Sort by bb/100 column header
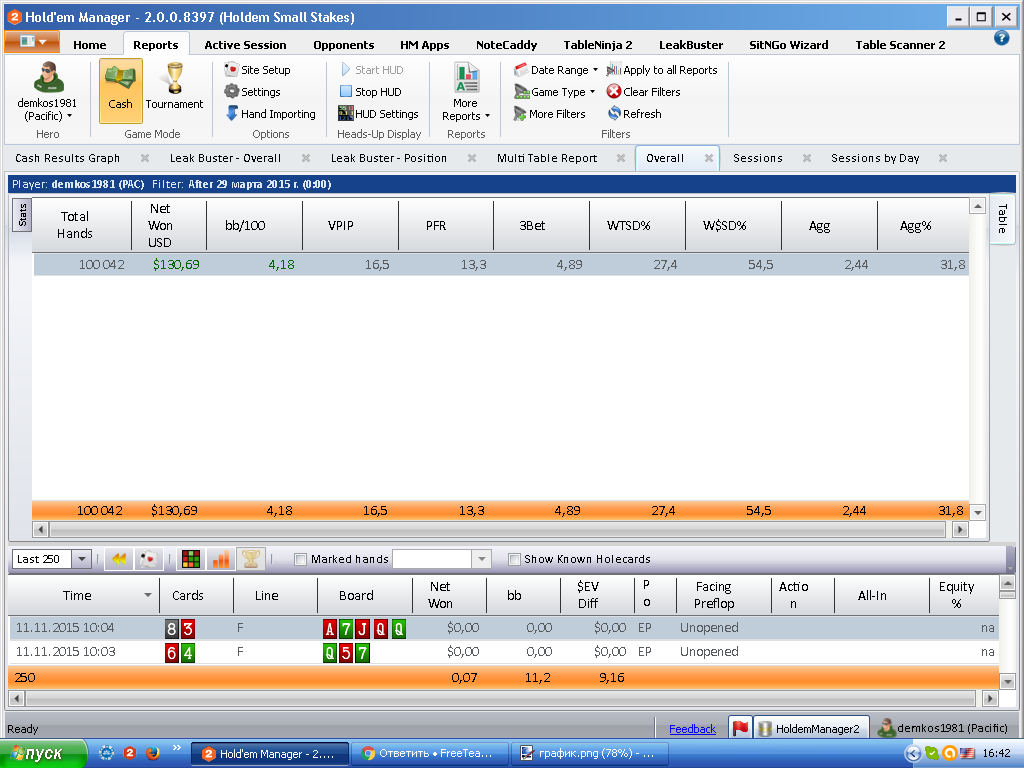The height and width of the screenshot is (768, 1024). click(255, 225)
